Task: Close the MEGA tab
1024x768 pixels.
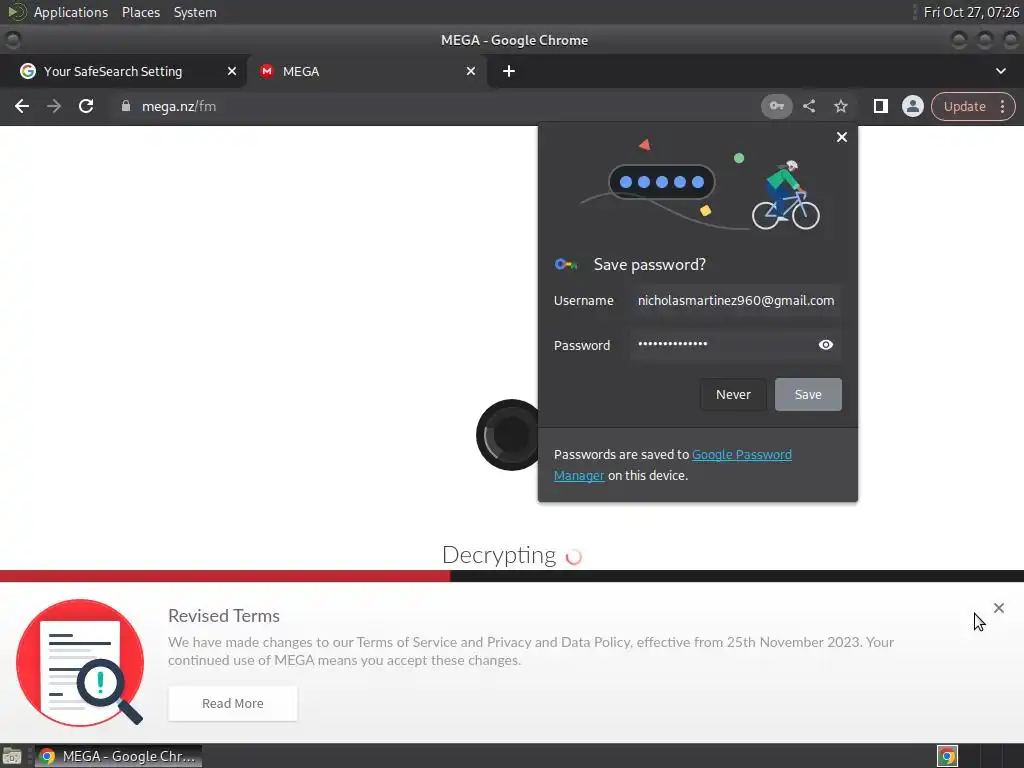Action: point(471,71)
